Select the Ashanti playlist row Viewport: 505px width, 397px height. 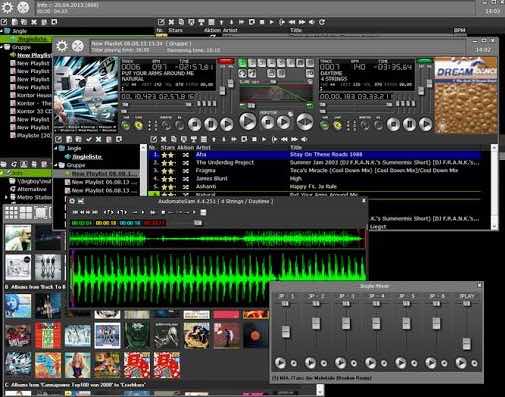pyautogui.click(x=315, y=187)
